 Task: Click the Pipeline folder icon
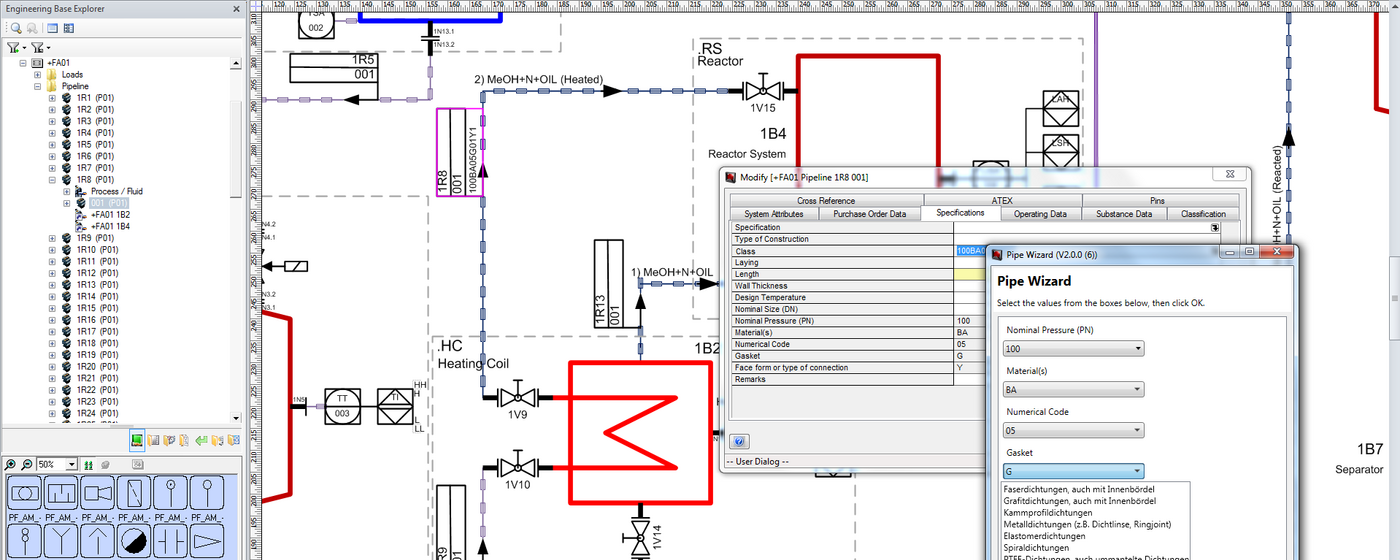(x=52, y=86)
